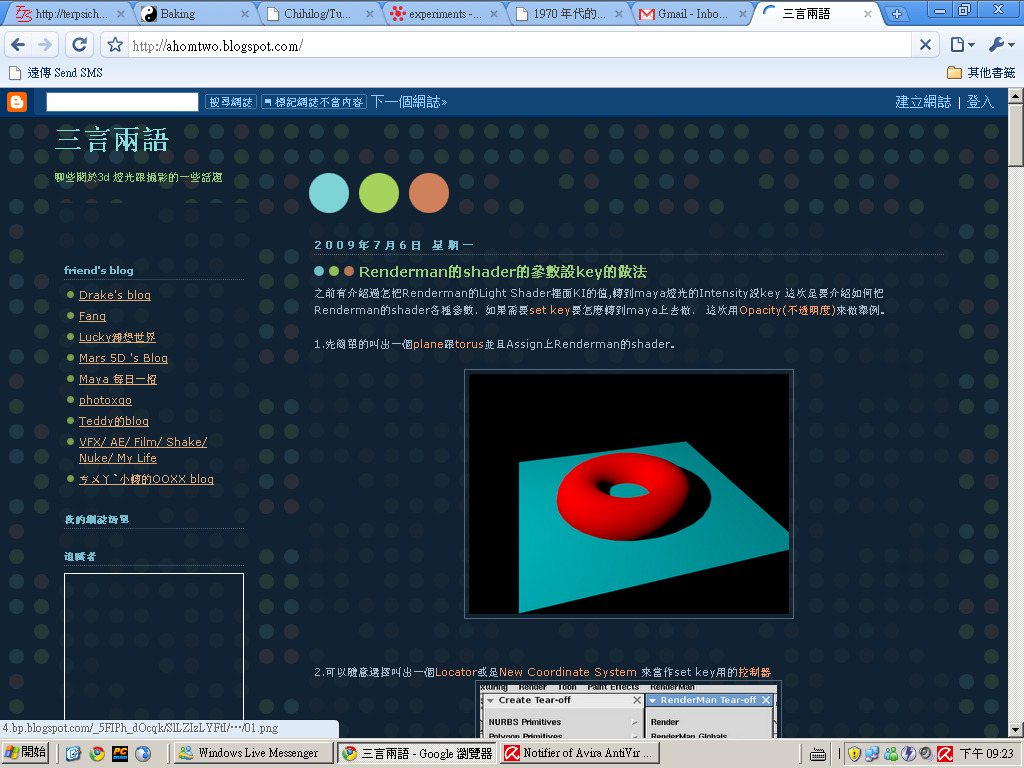Screen dimensions: 1024x768
Task: Click the 建立網誌 link
Action: (923, 102)
